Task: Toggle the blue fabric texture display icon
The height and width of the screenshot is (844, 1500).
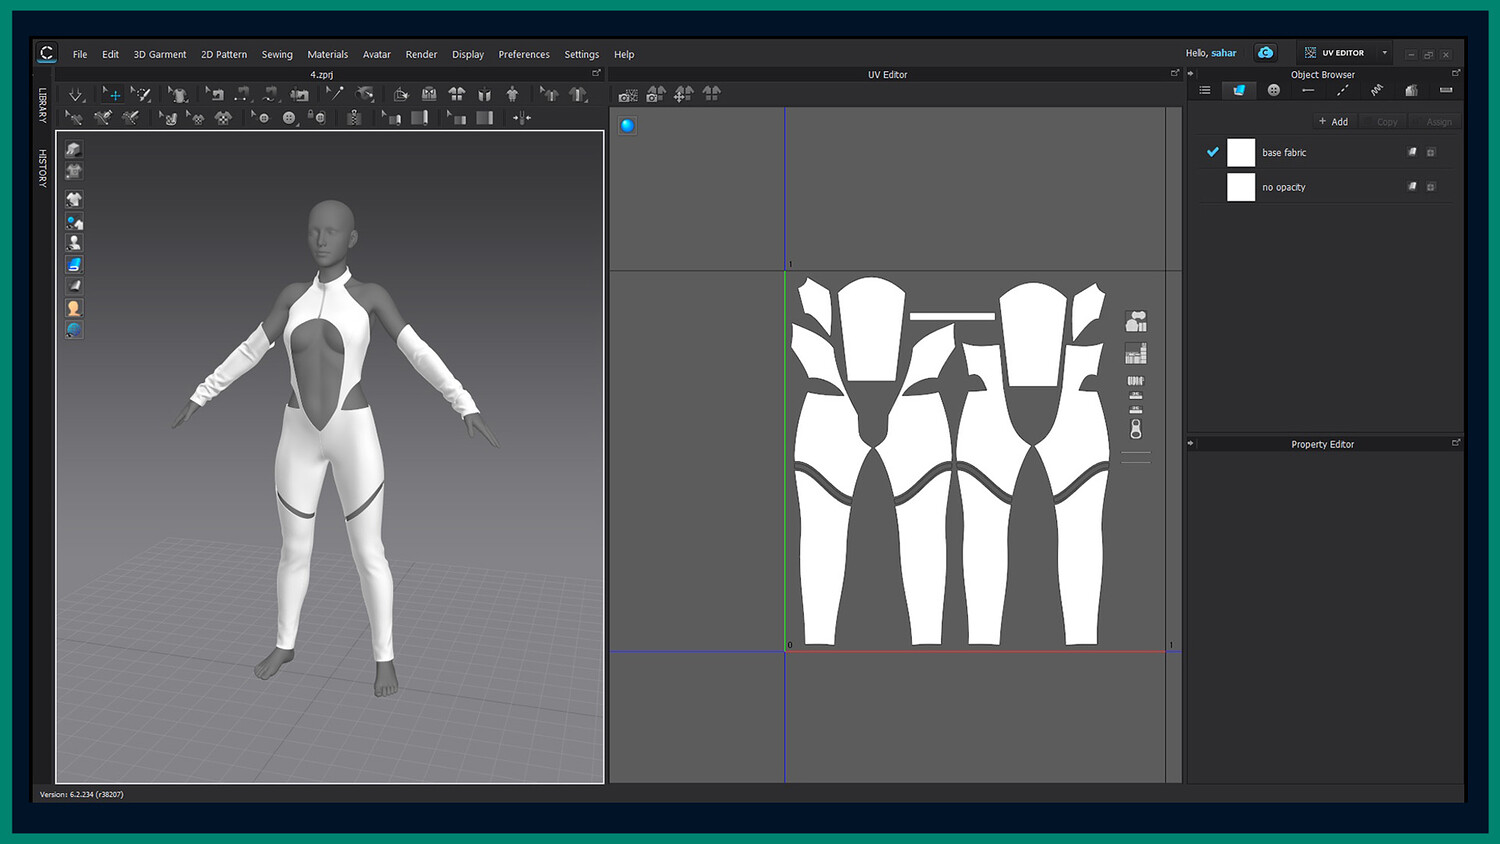Action: click(74, 265)
